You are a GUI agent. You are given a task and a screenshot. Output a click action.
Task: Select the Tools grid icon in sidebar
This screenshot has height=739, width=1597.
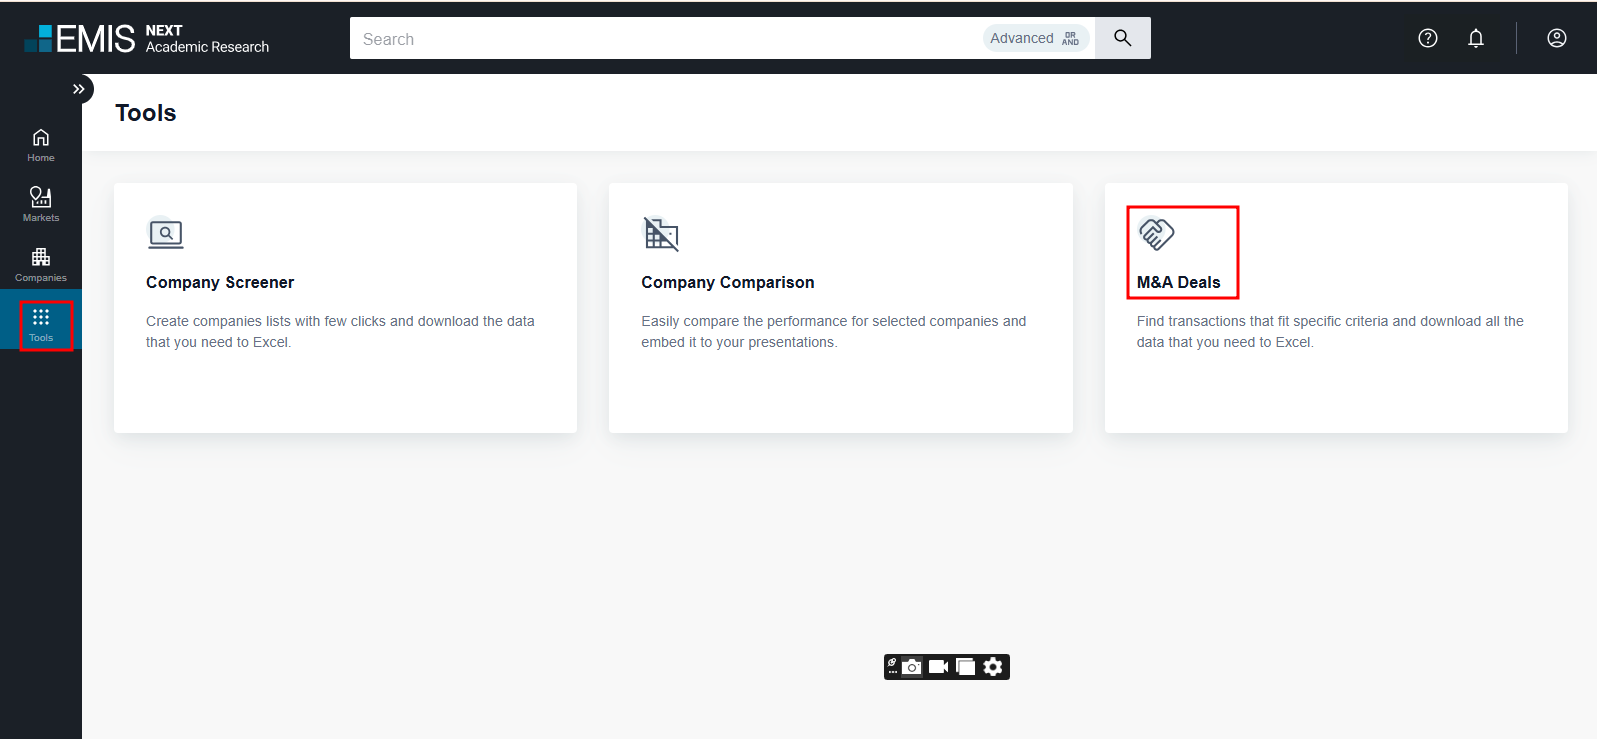point(41,324)
